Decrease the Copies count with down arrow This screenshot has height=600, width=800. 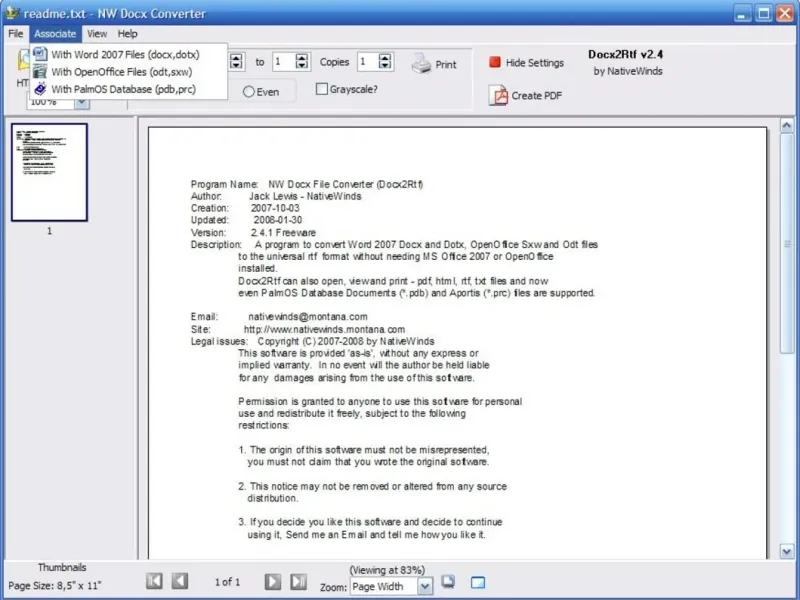(385, 66)
